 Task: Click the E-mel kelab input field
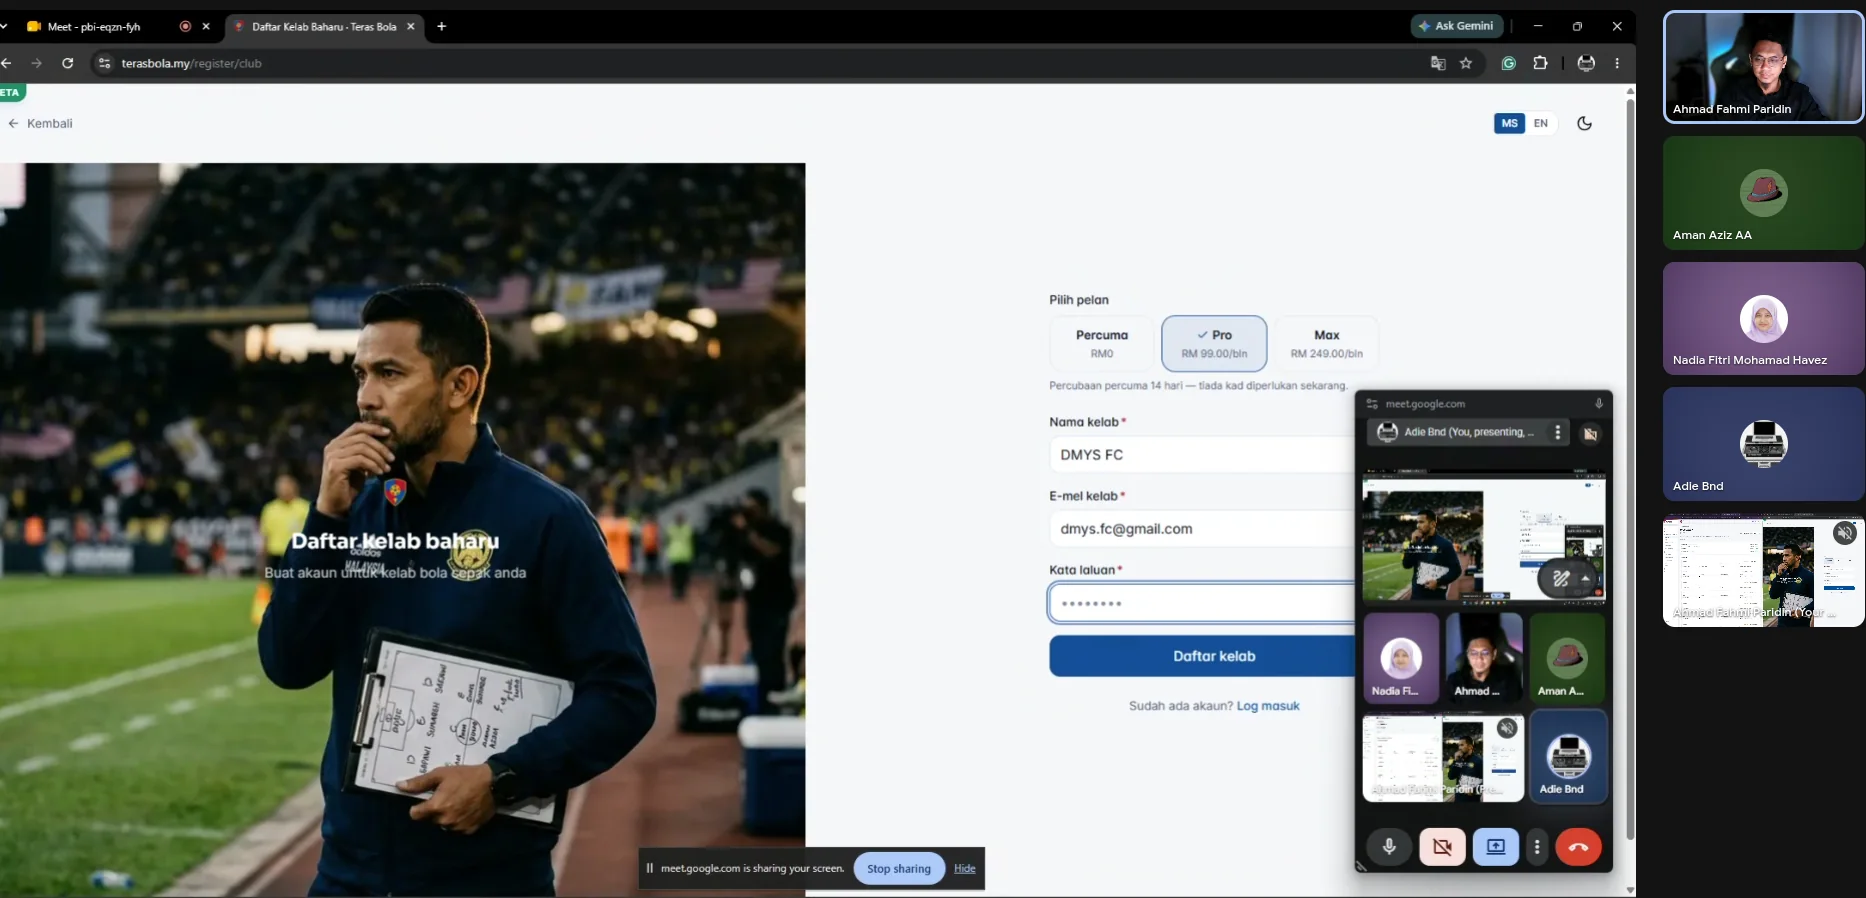pyautogui.click(x=1202, y=528)
